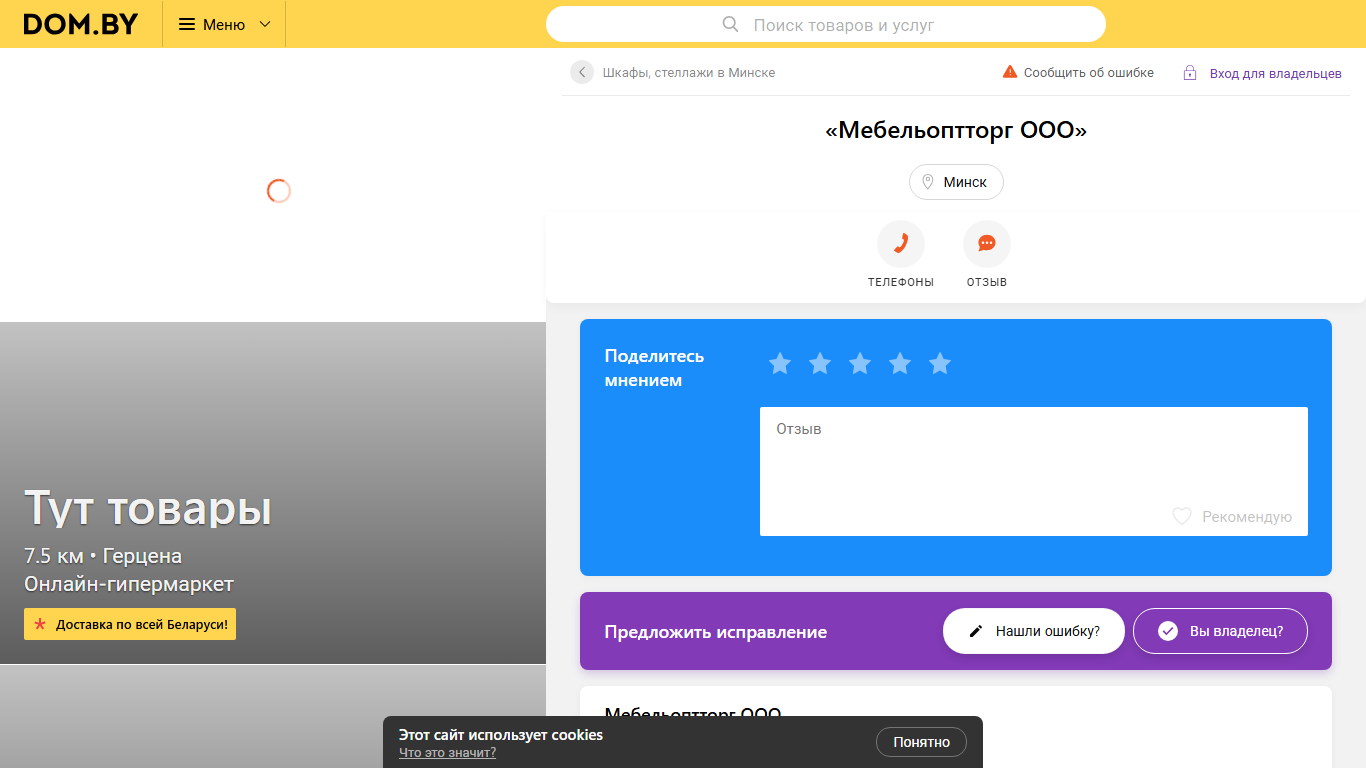
Task: Open the DOM.BY home logo
Action: [x=81, y=24]
